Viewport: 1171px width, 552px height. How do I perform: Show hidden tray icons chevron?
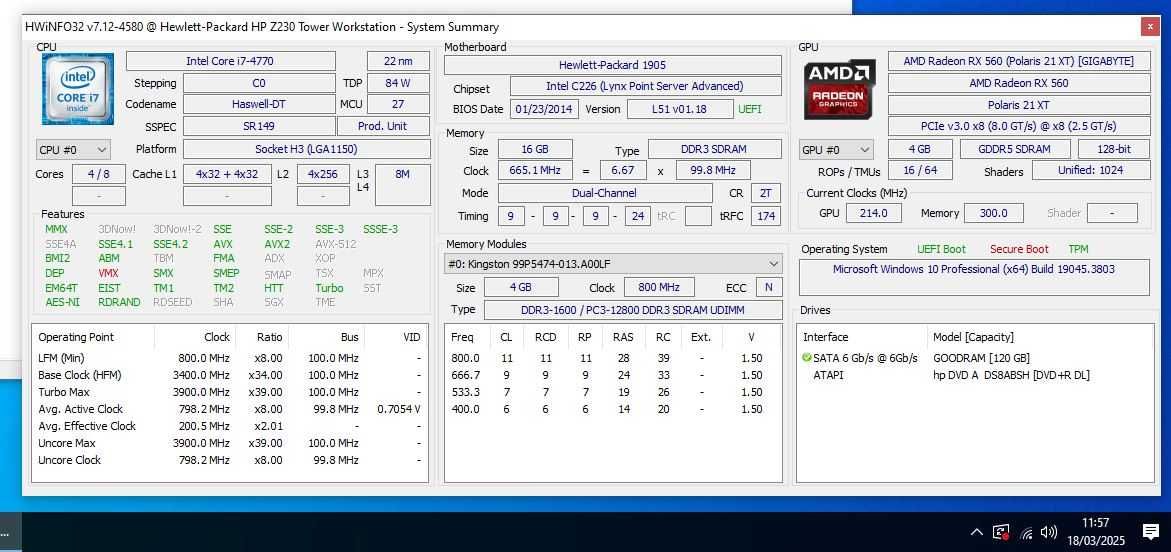(976, 533)
